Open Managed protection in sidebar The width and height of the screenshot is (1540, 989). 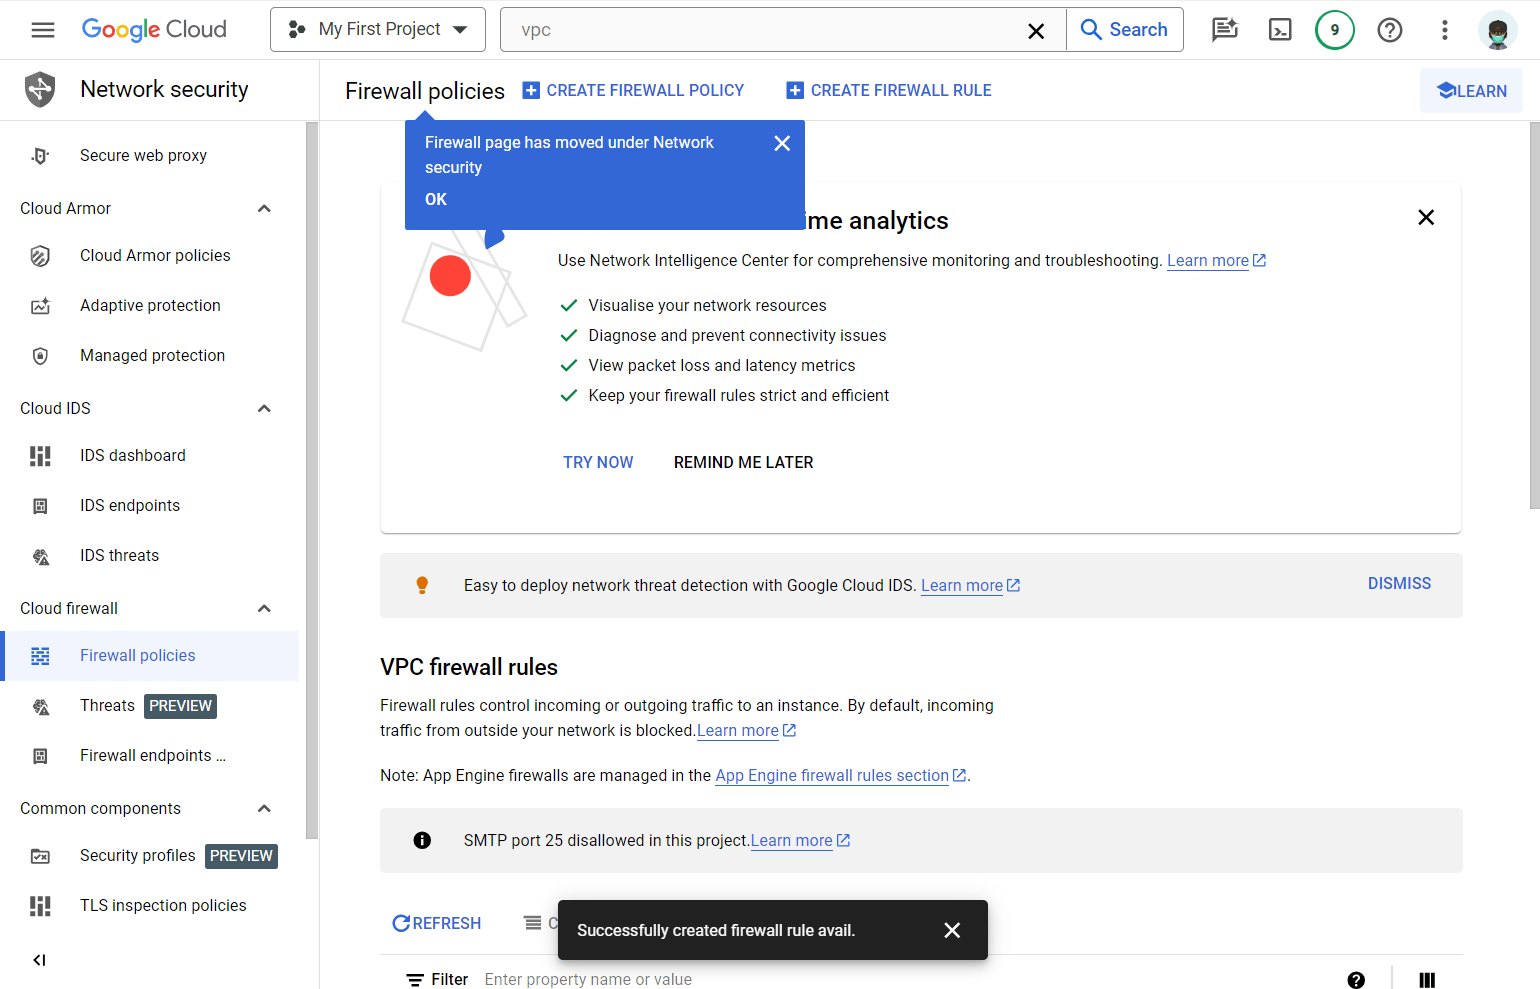150,356
